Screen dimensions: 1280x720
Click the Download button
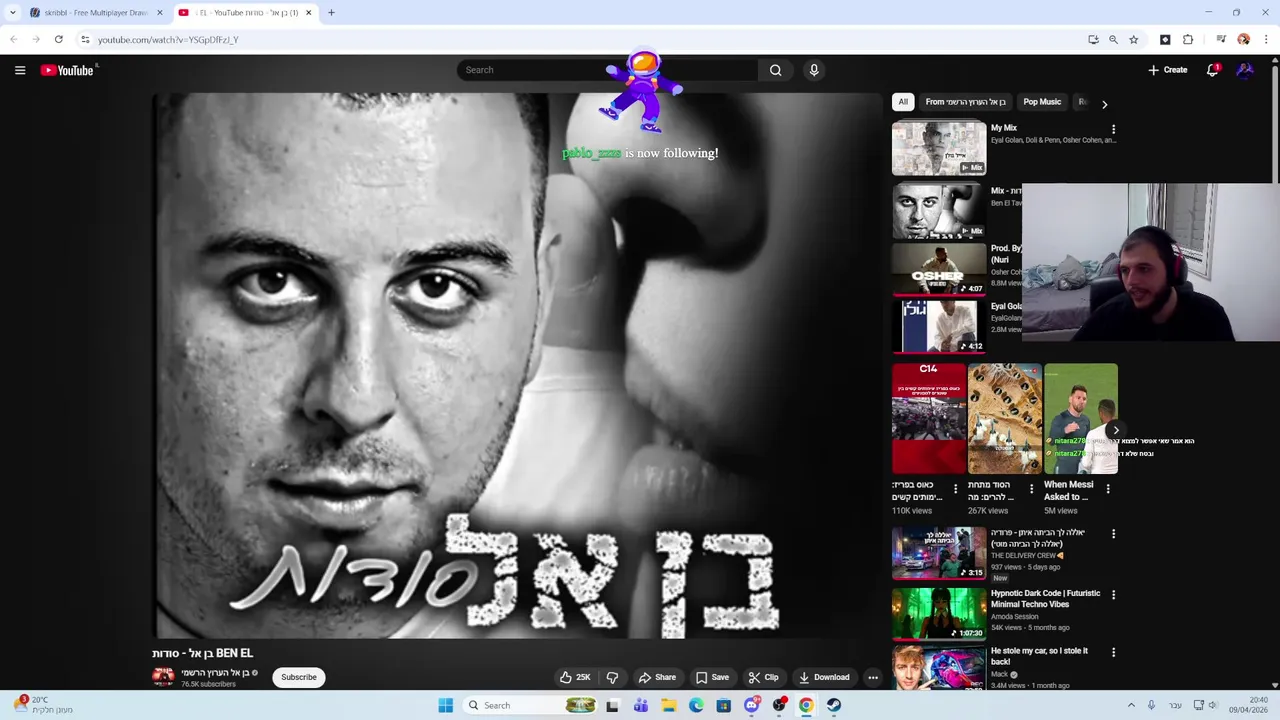824,677
